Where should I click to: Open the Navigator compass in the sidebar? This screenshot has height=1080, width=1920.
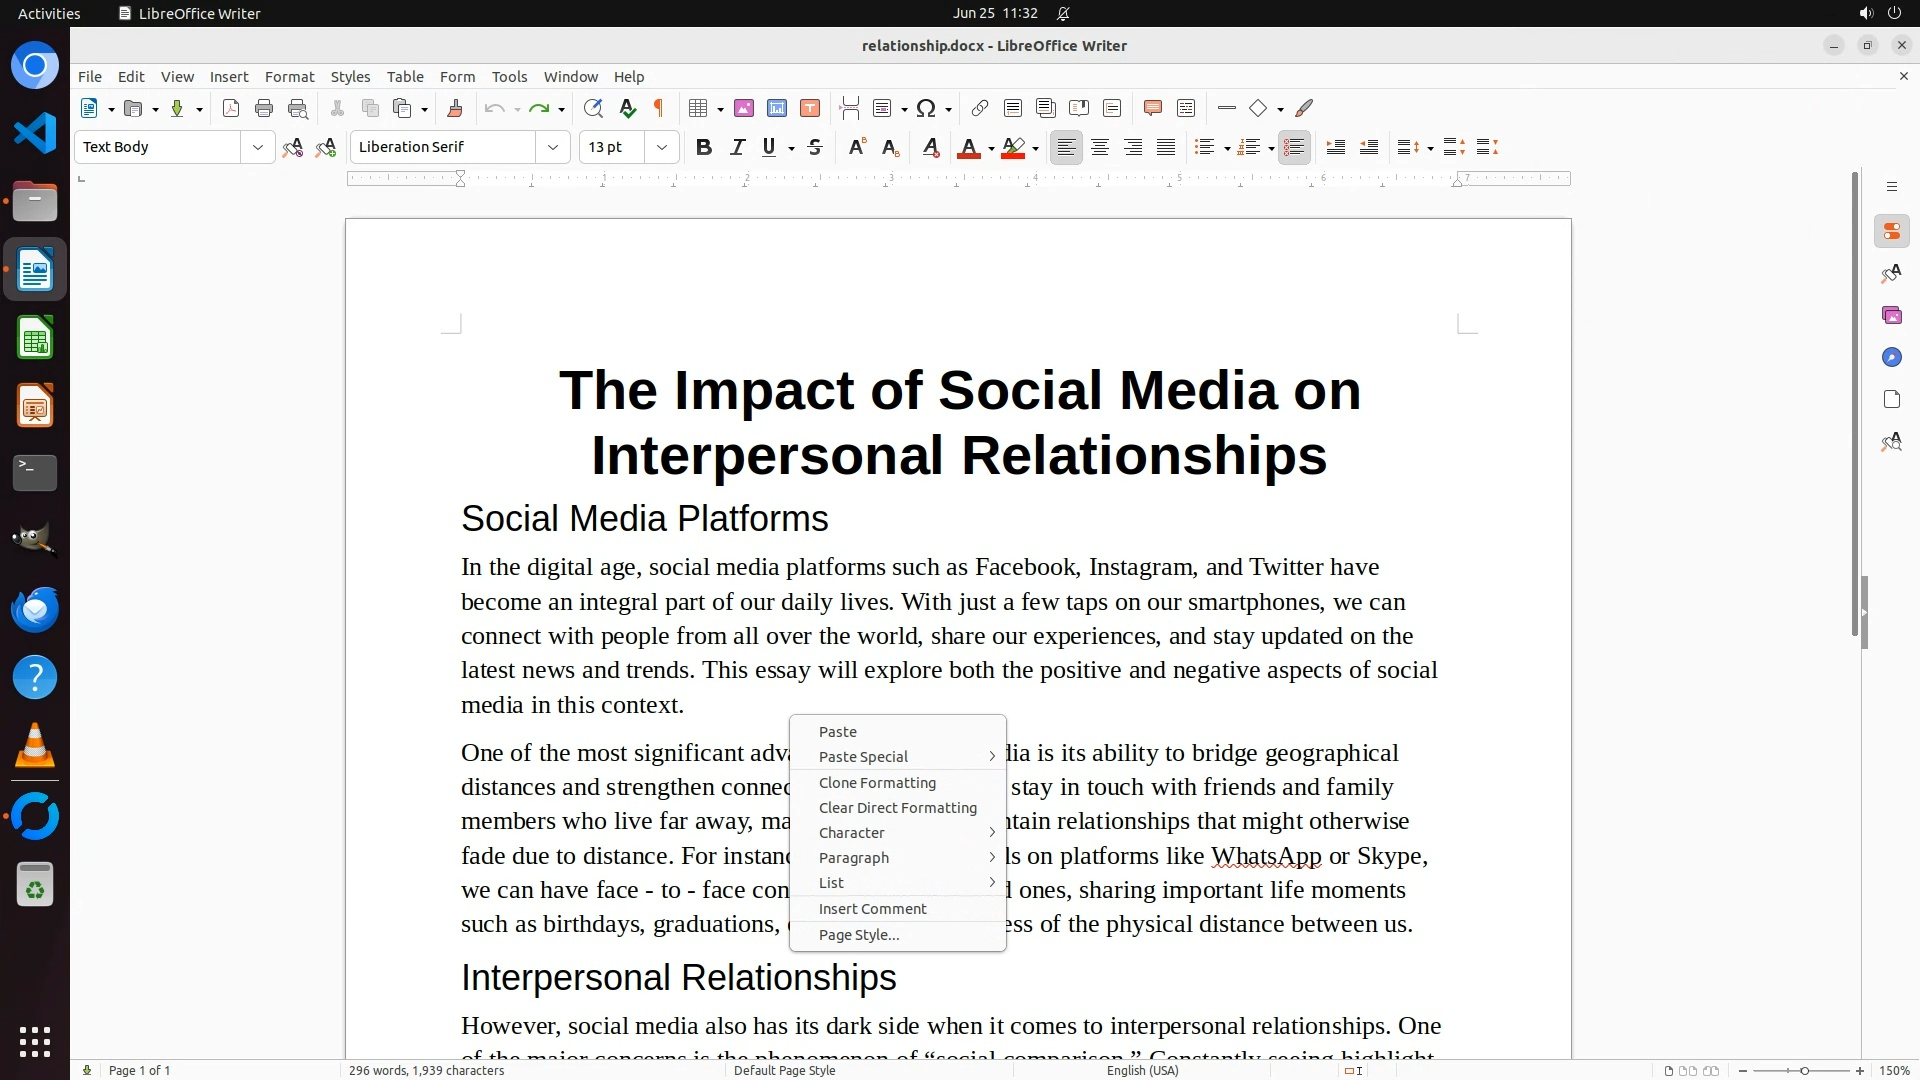click(1891, 358)
